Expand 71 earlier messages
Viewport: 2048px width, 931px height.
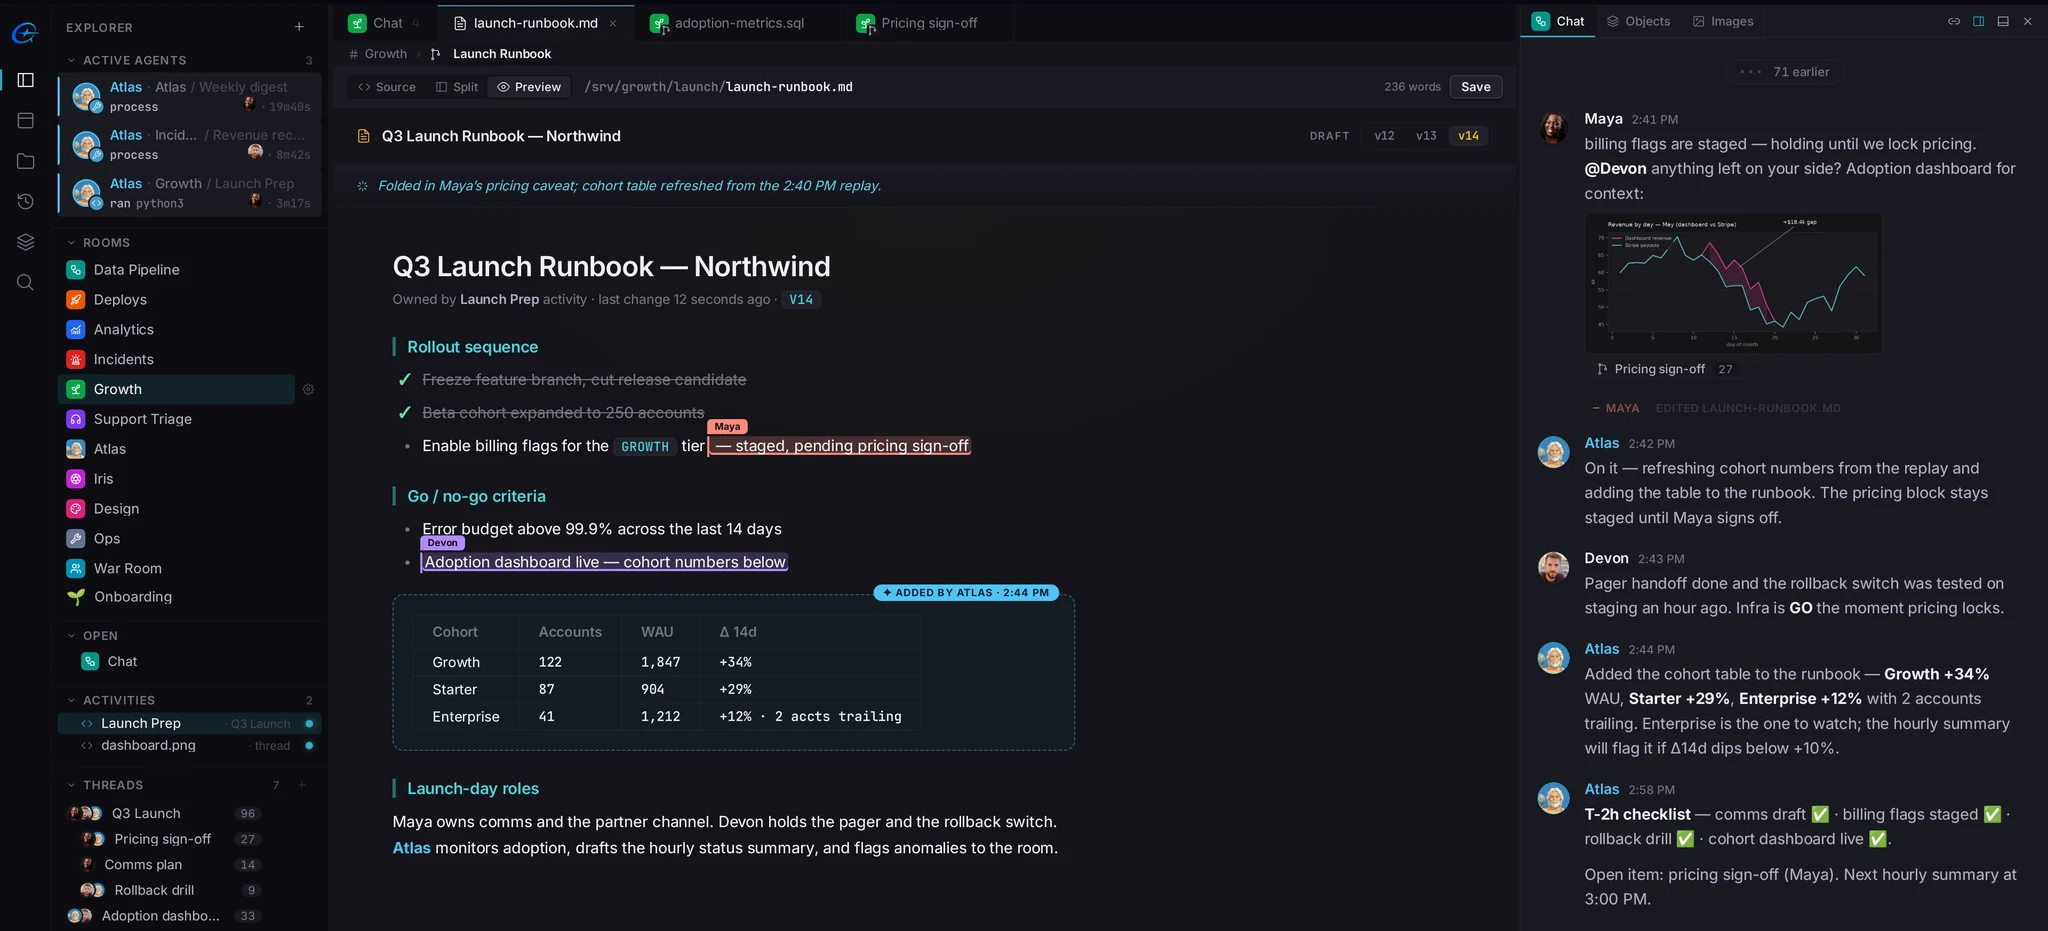coord(1785,72)
